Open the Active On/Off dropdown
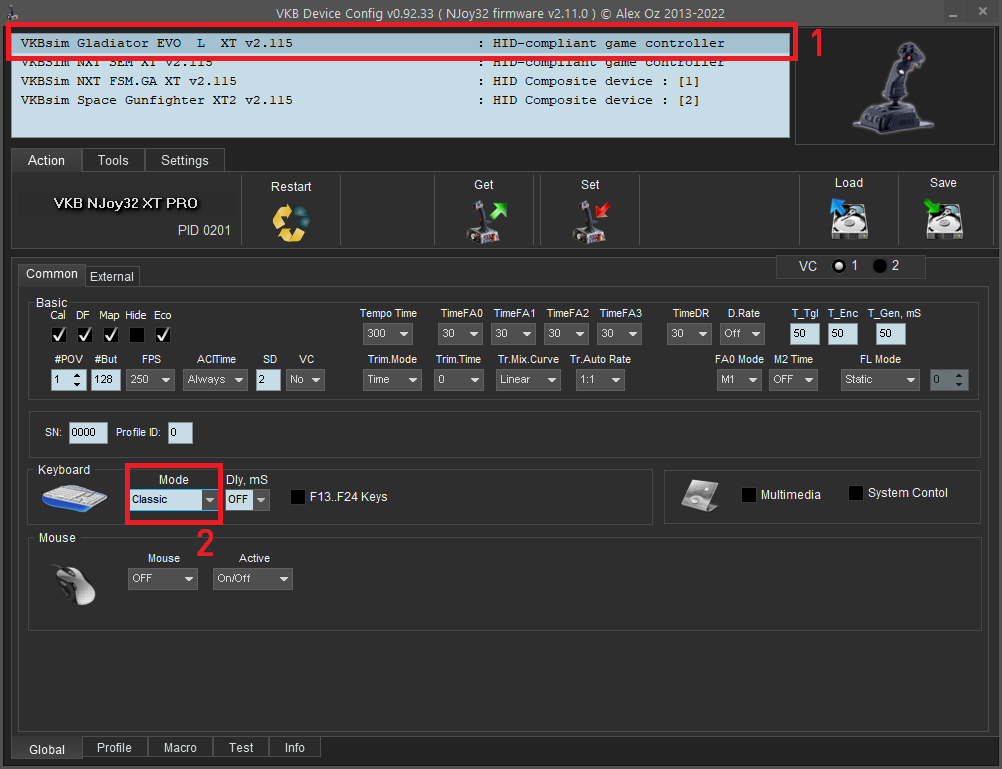The height and width of the screenshot is (769, 1002). [x=252, y=579]
